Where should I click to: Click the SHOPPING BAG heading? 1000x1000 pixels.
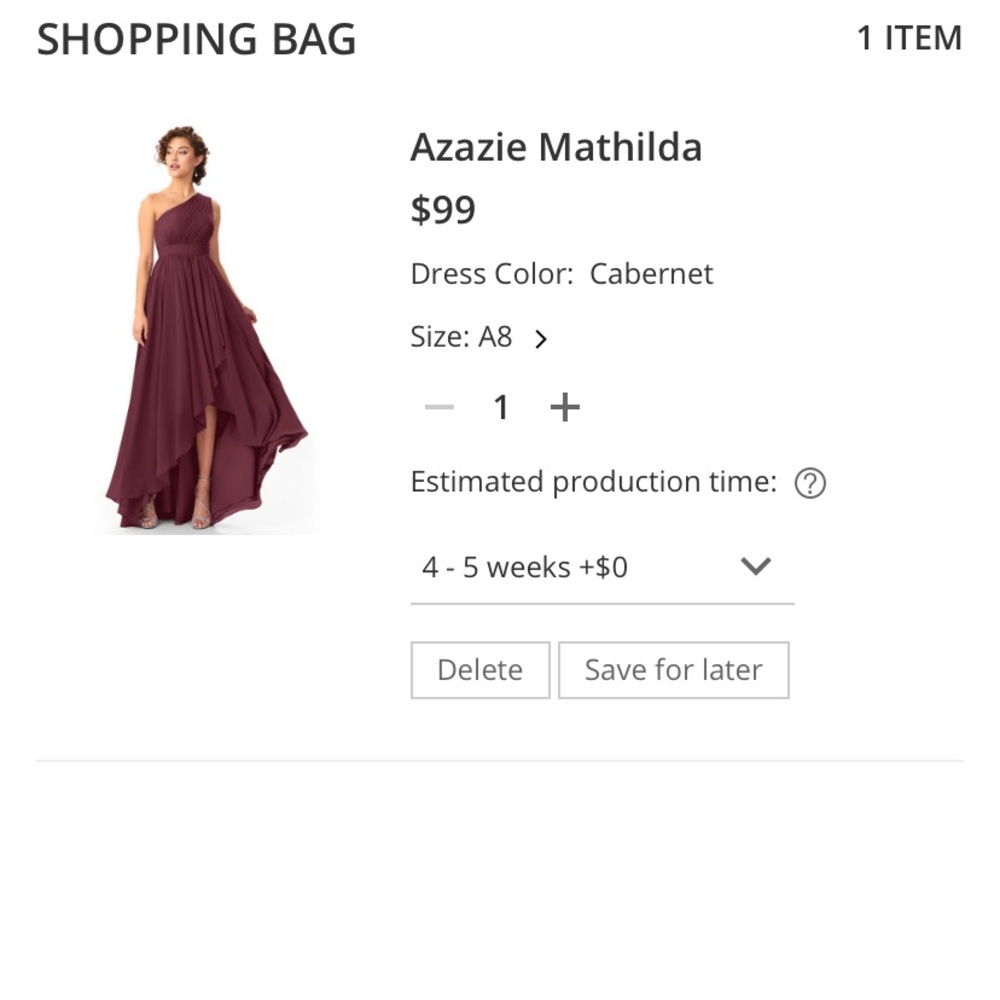pos(196,40)
